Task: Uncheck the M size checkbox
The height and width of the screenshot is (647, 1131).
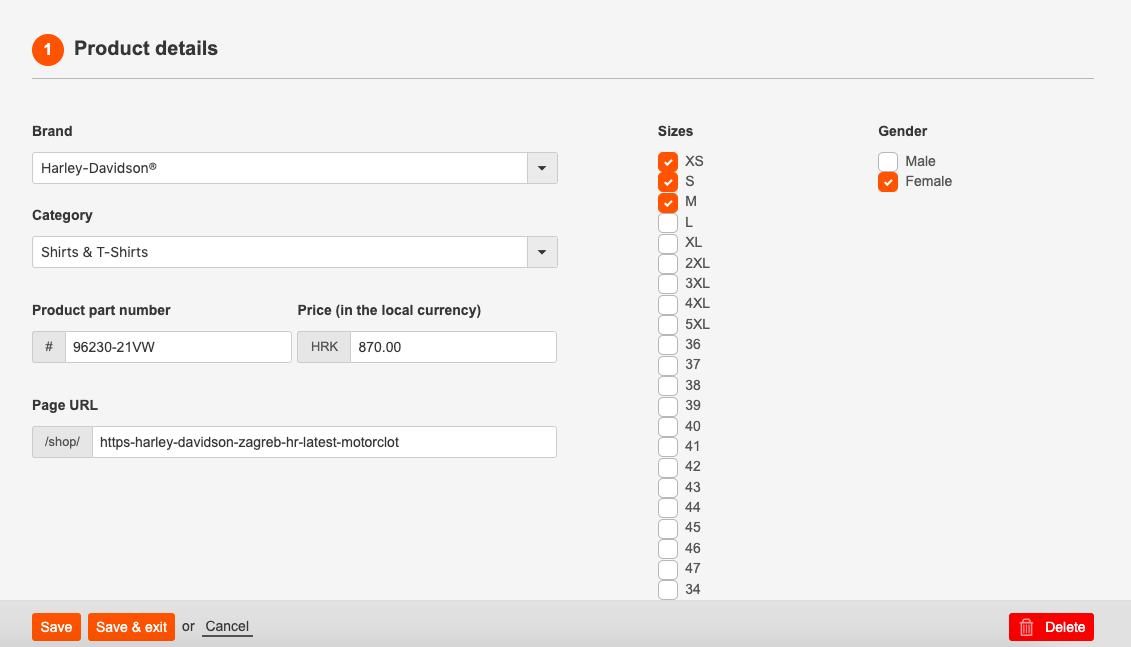Action: coord(667,202)
